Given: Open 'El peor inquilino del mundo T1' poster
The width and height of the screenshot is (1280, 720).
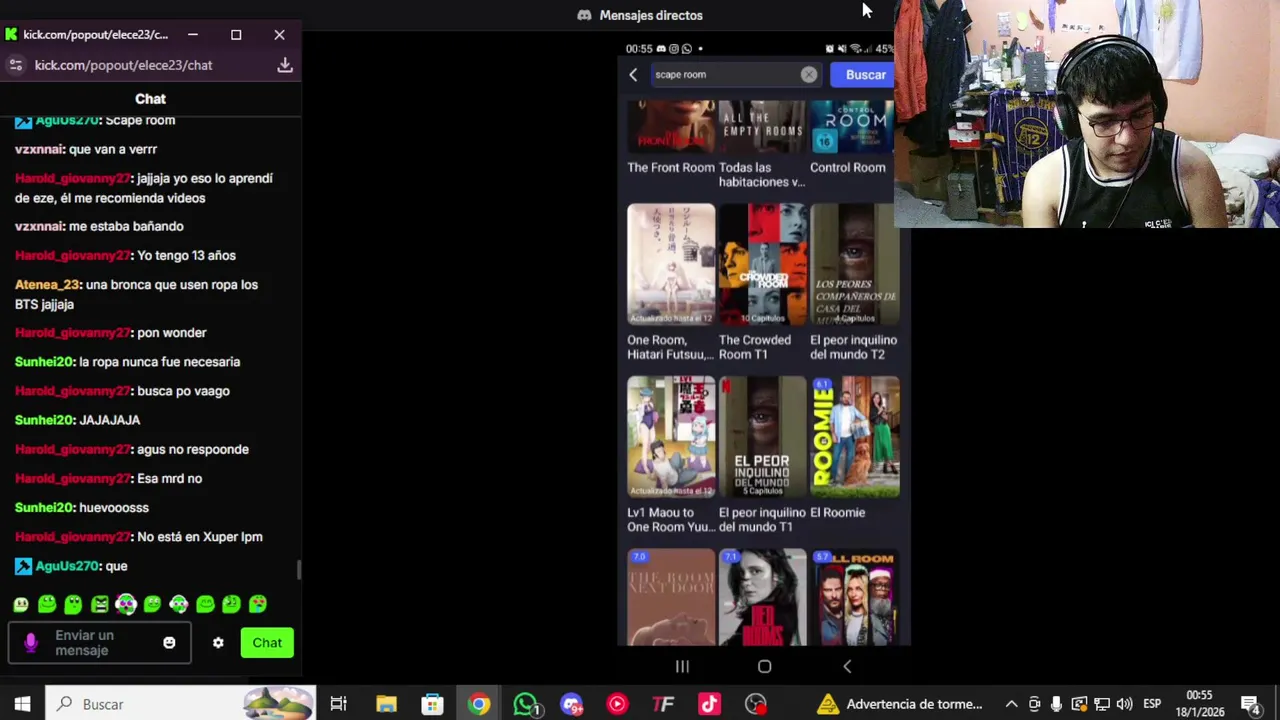Looking at the screenshot, I should pyautogui.click(x=762, y=437).
